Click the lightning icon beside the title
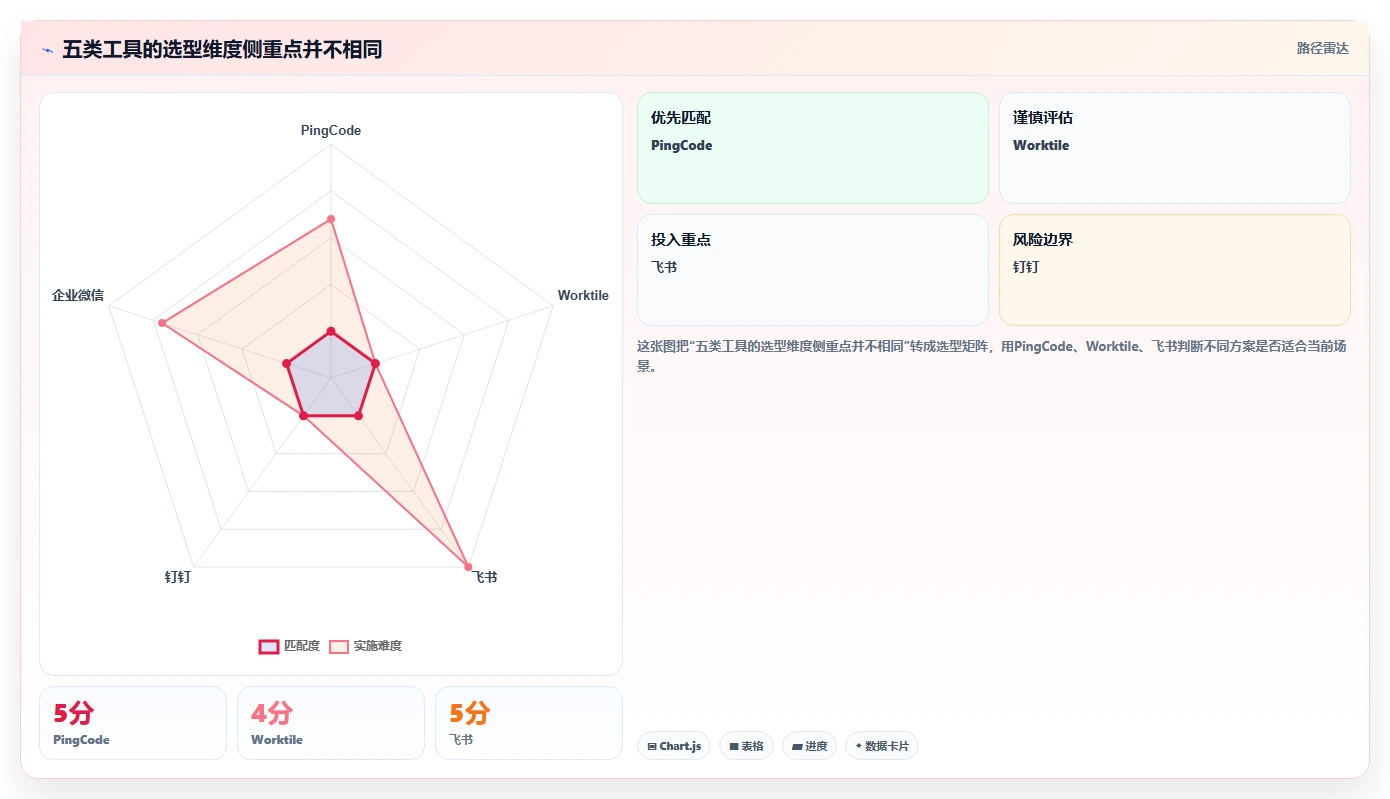 (x=47, y=50)
